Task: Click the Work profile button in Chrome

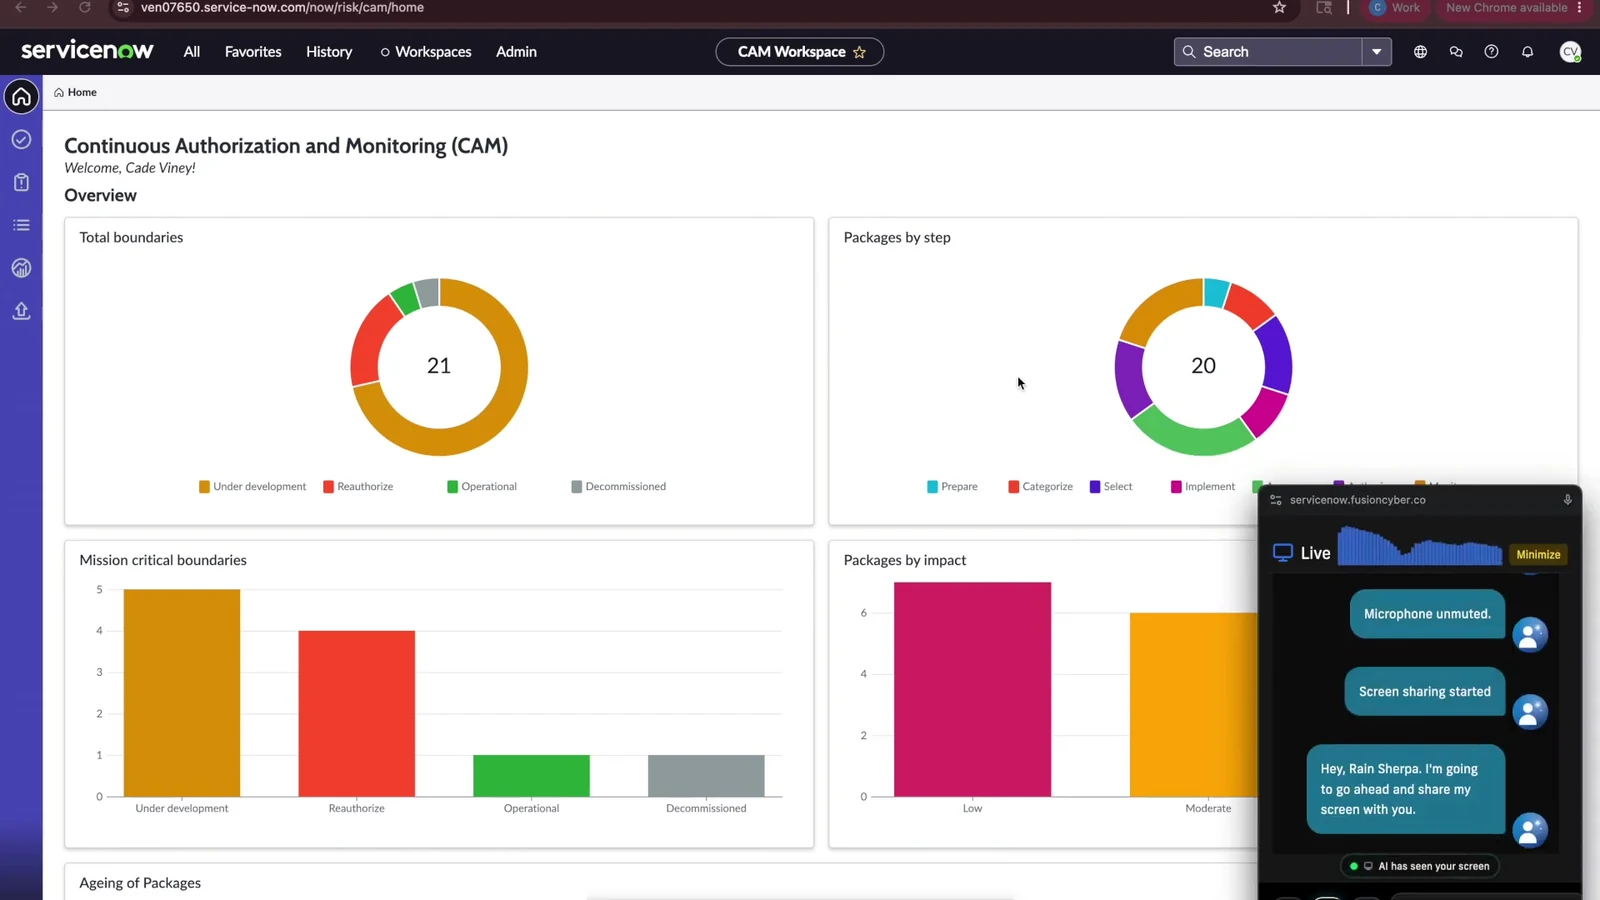Action: pyautogui.click(x=1395, y=8)
